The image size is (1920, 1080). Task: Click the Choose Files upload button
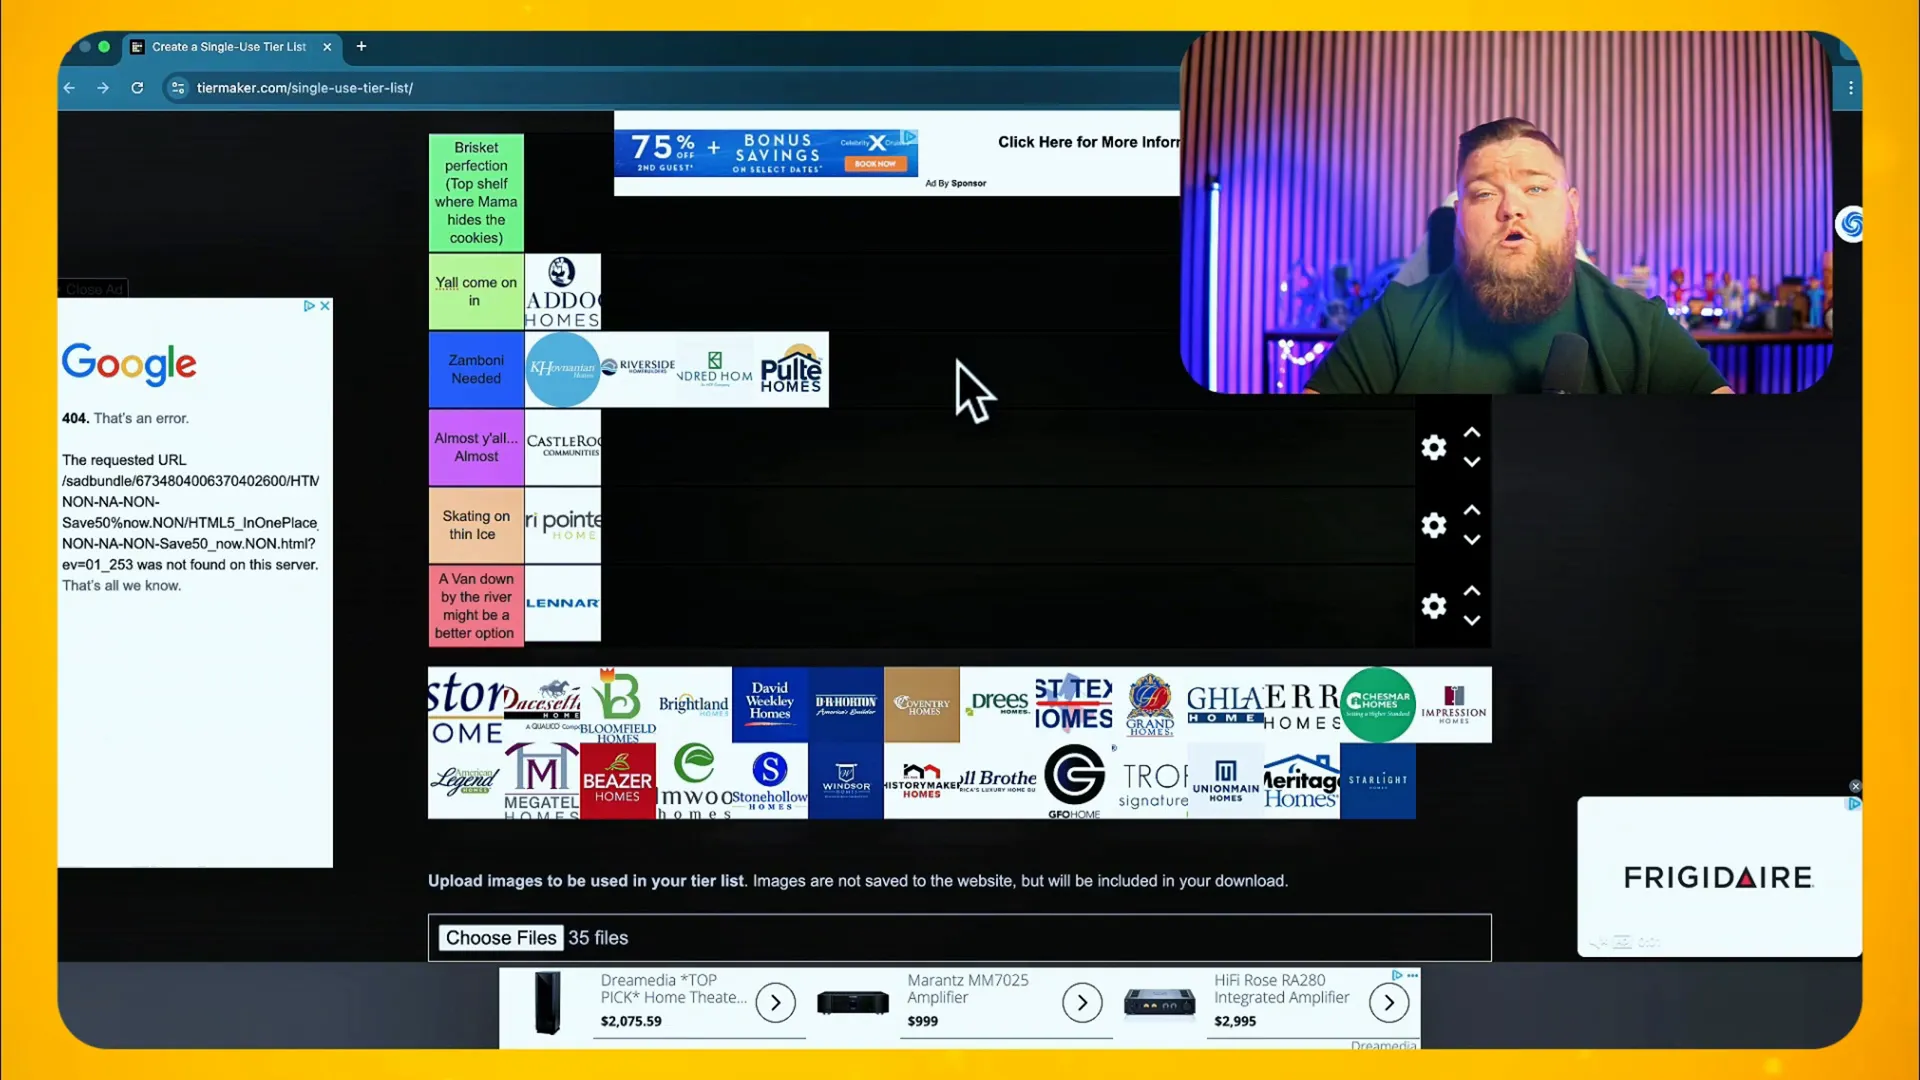coord(501,938)
